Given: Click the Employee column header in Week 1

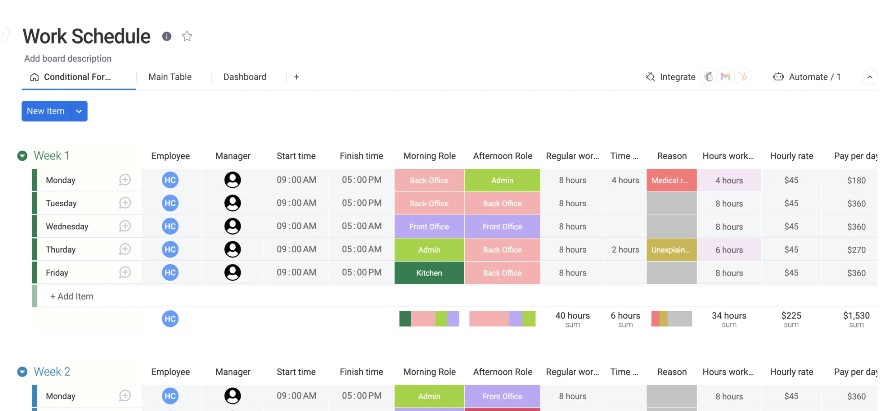Looking at the screenshot, I should 171,156.
